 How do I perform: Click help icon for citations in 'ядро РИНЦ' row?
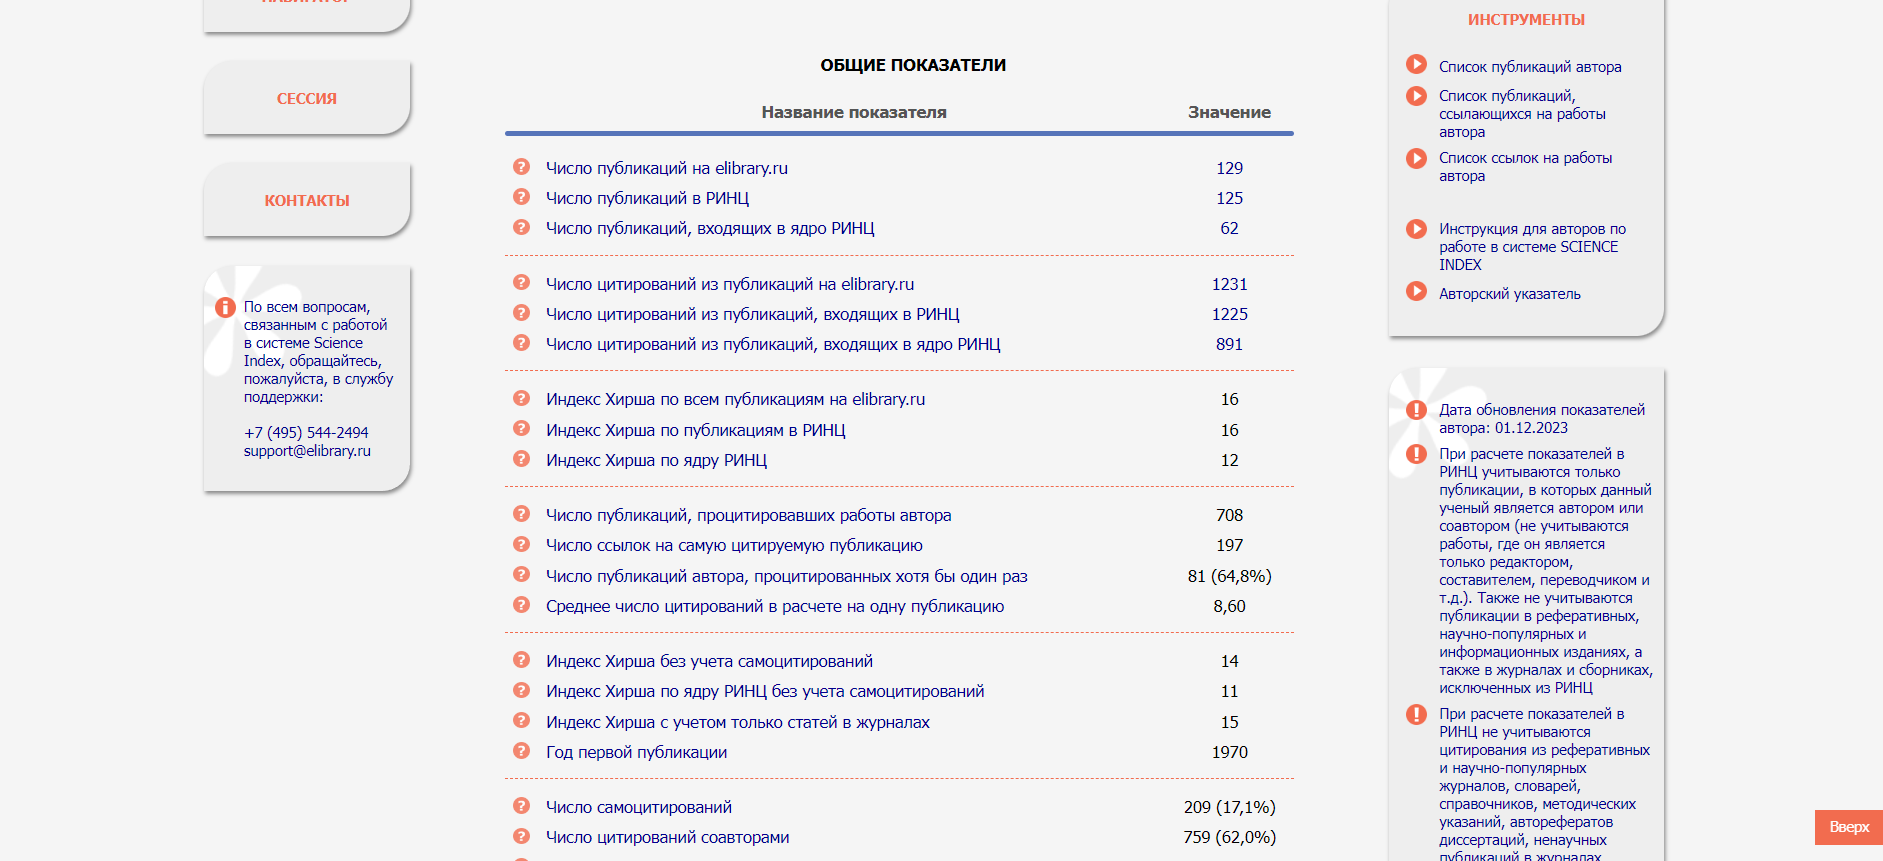pos(521,343)
